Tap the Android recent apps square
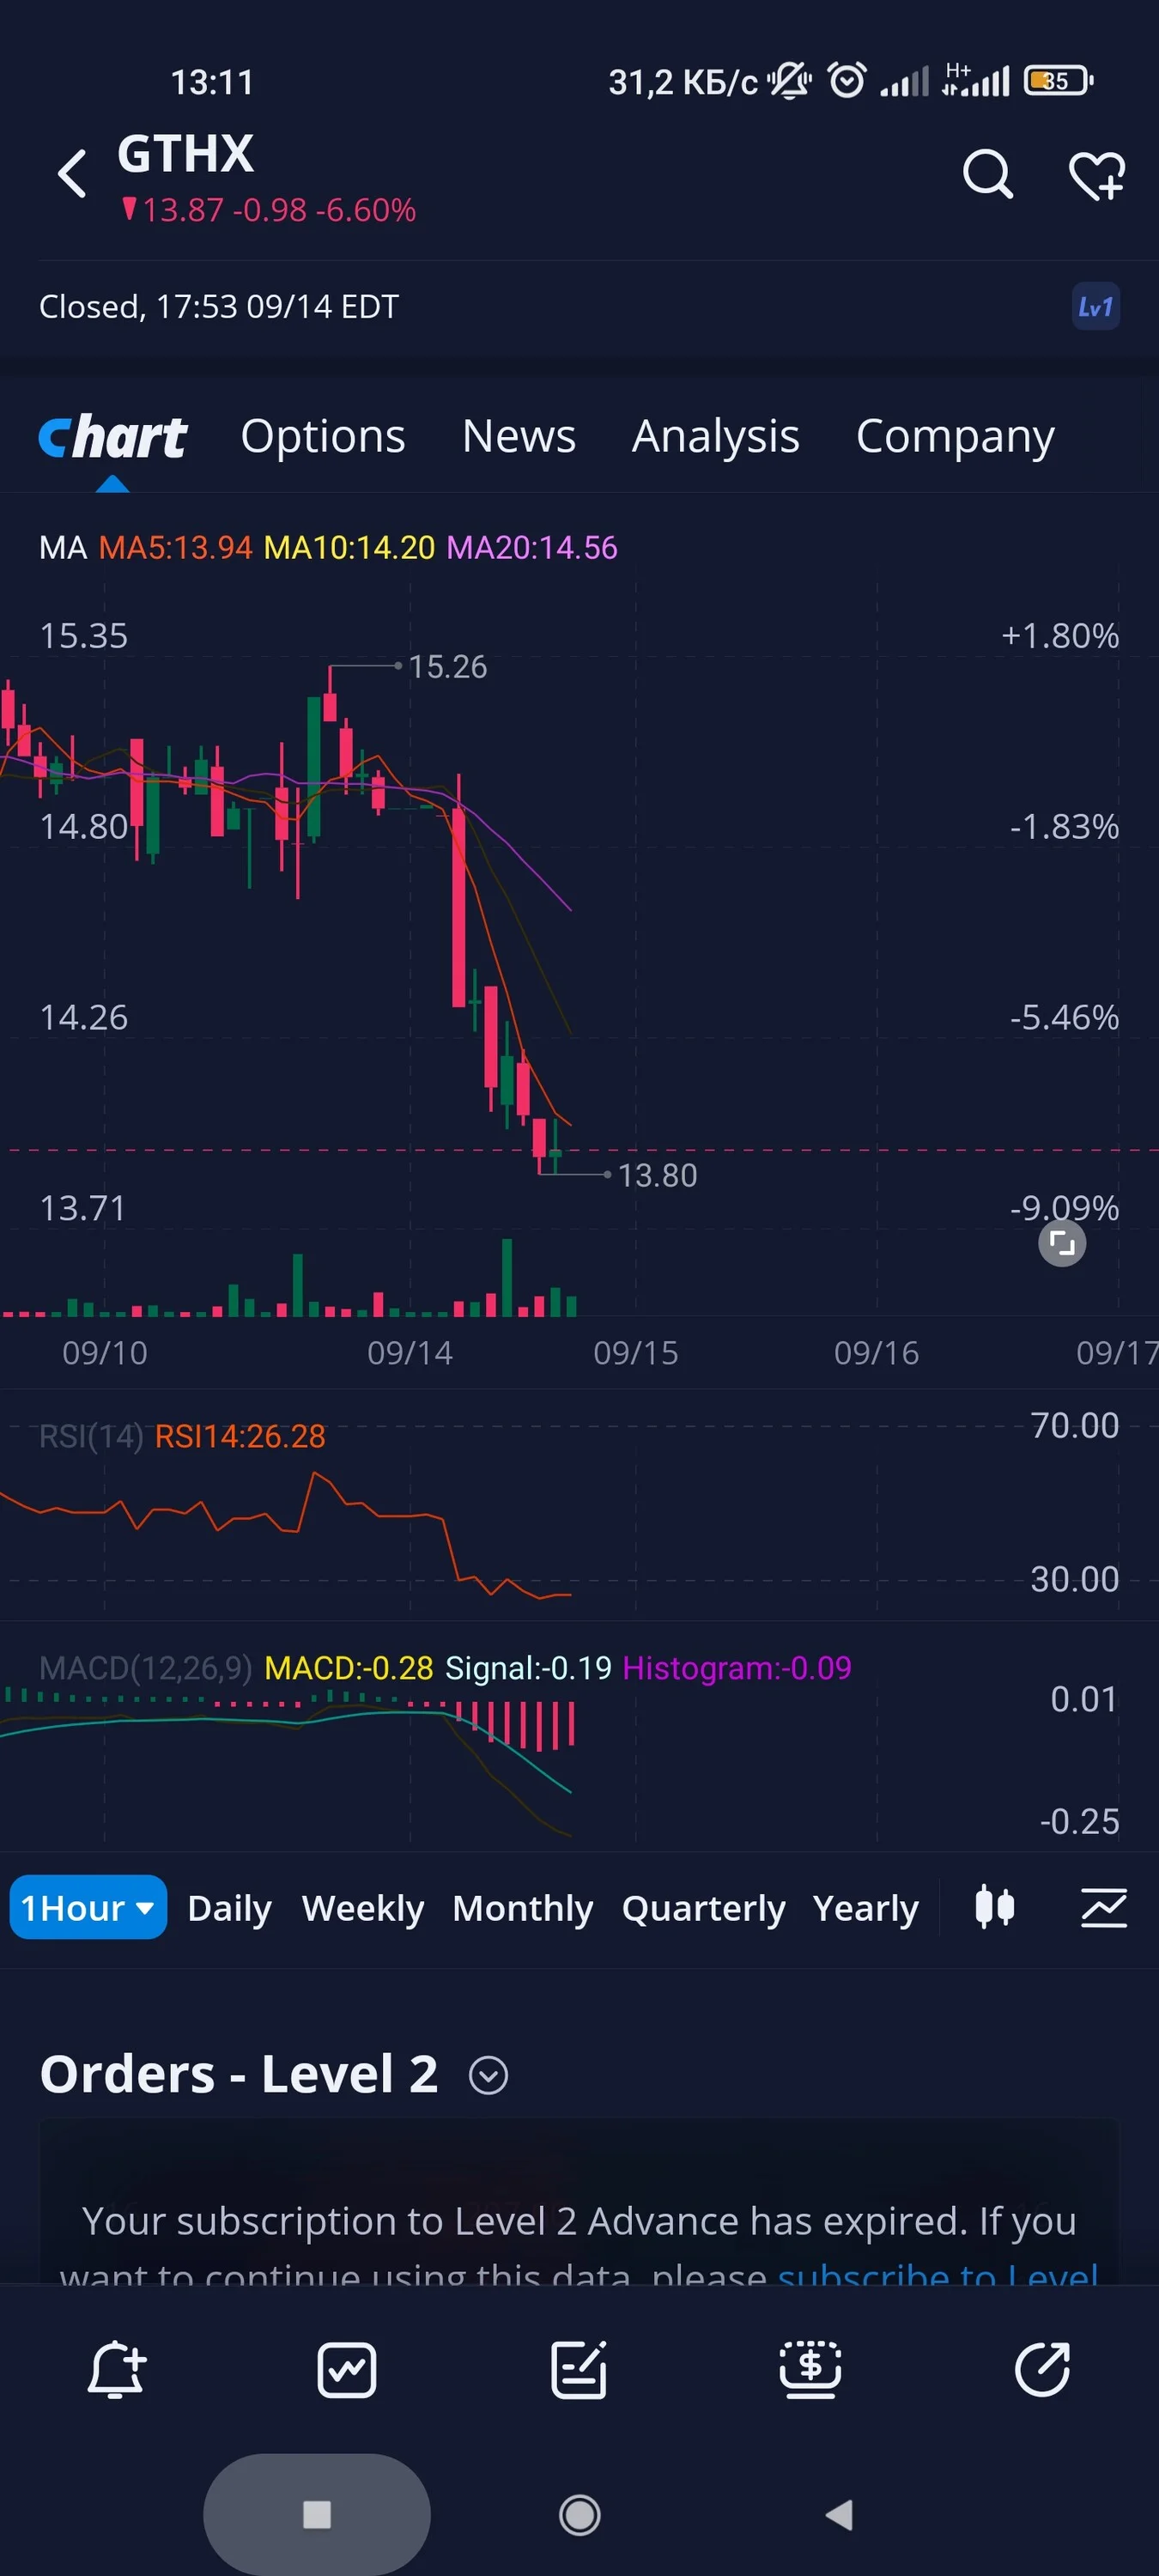 [x=317, y=2514]
